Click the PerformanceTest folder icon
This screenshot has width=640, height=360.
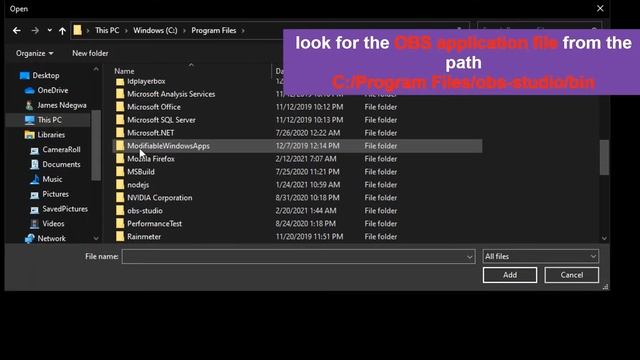coord(120,224)
